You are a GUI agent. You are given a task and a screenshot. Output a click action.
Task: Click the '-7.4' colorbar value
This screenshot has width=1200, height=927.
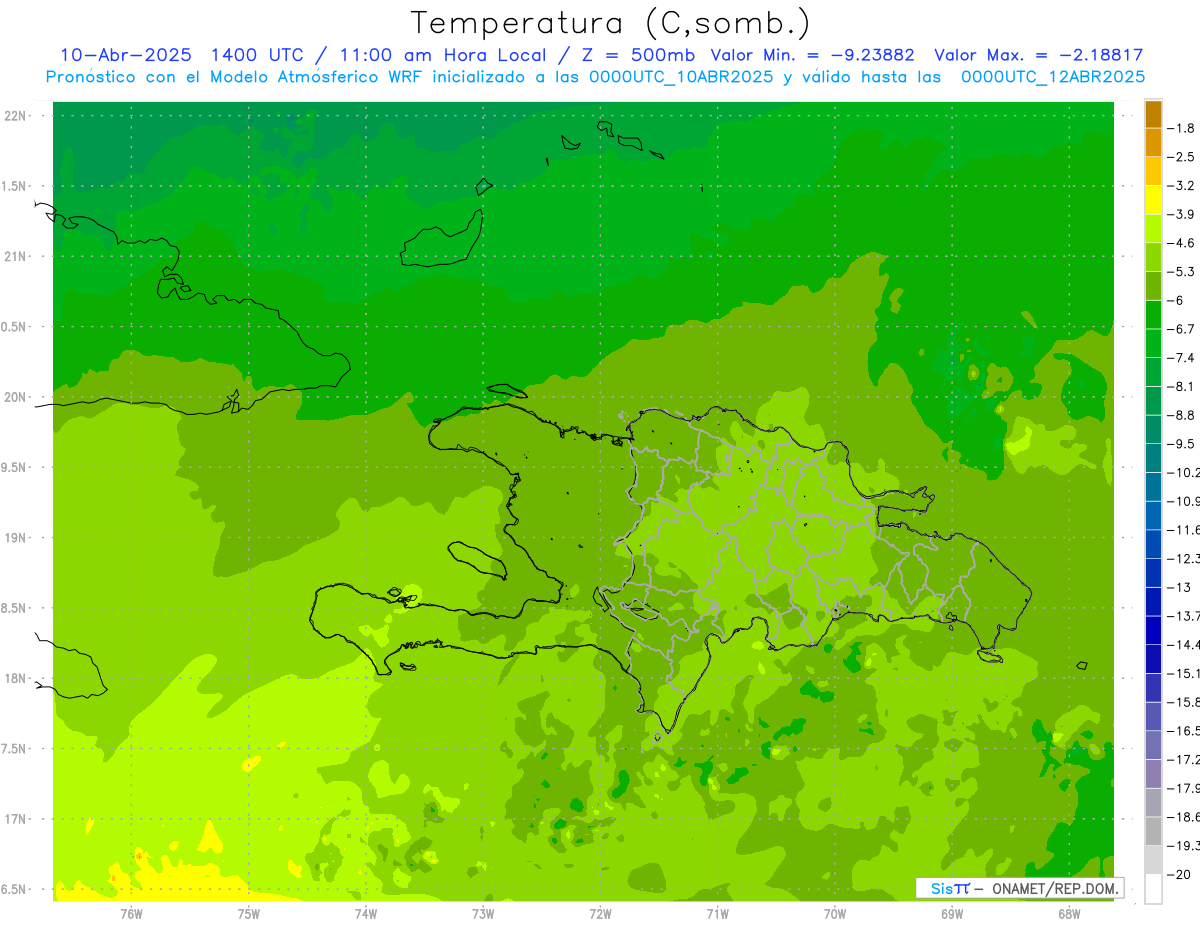[1182, 357]
